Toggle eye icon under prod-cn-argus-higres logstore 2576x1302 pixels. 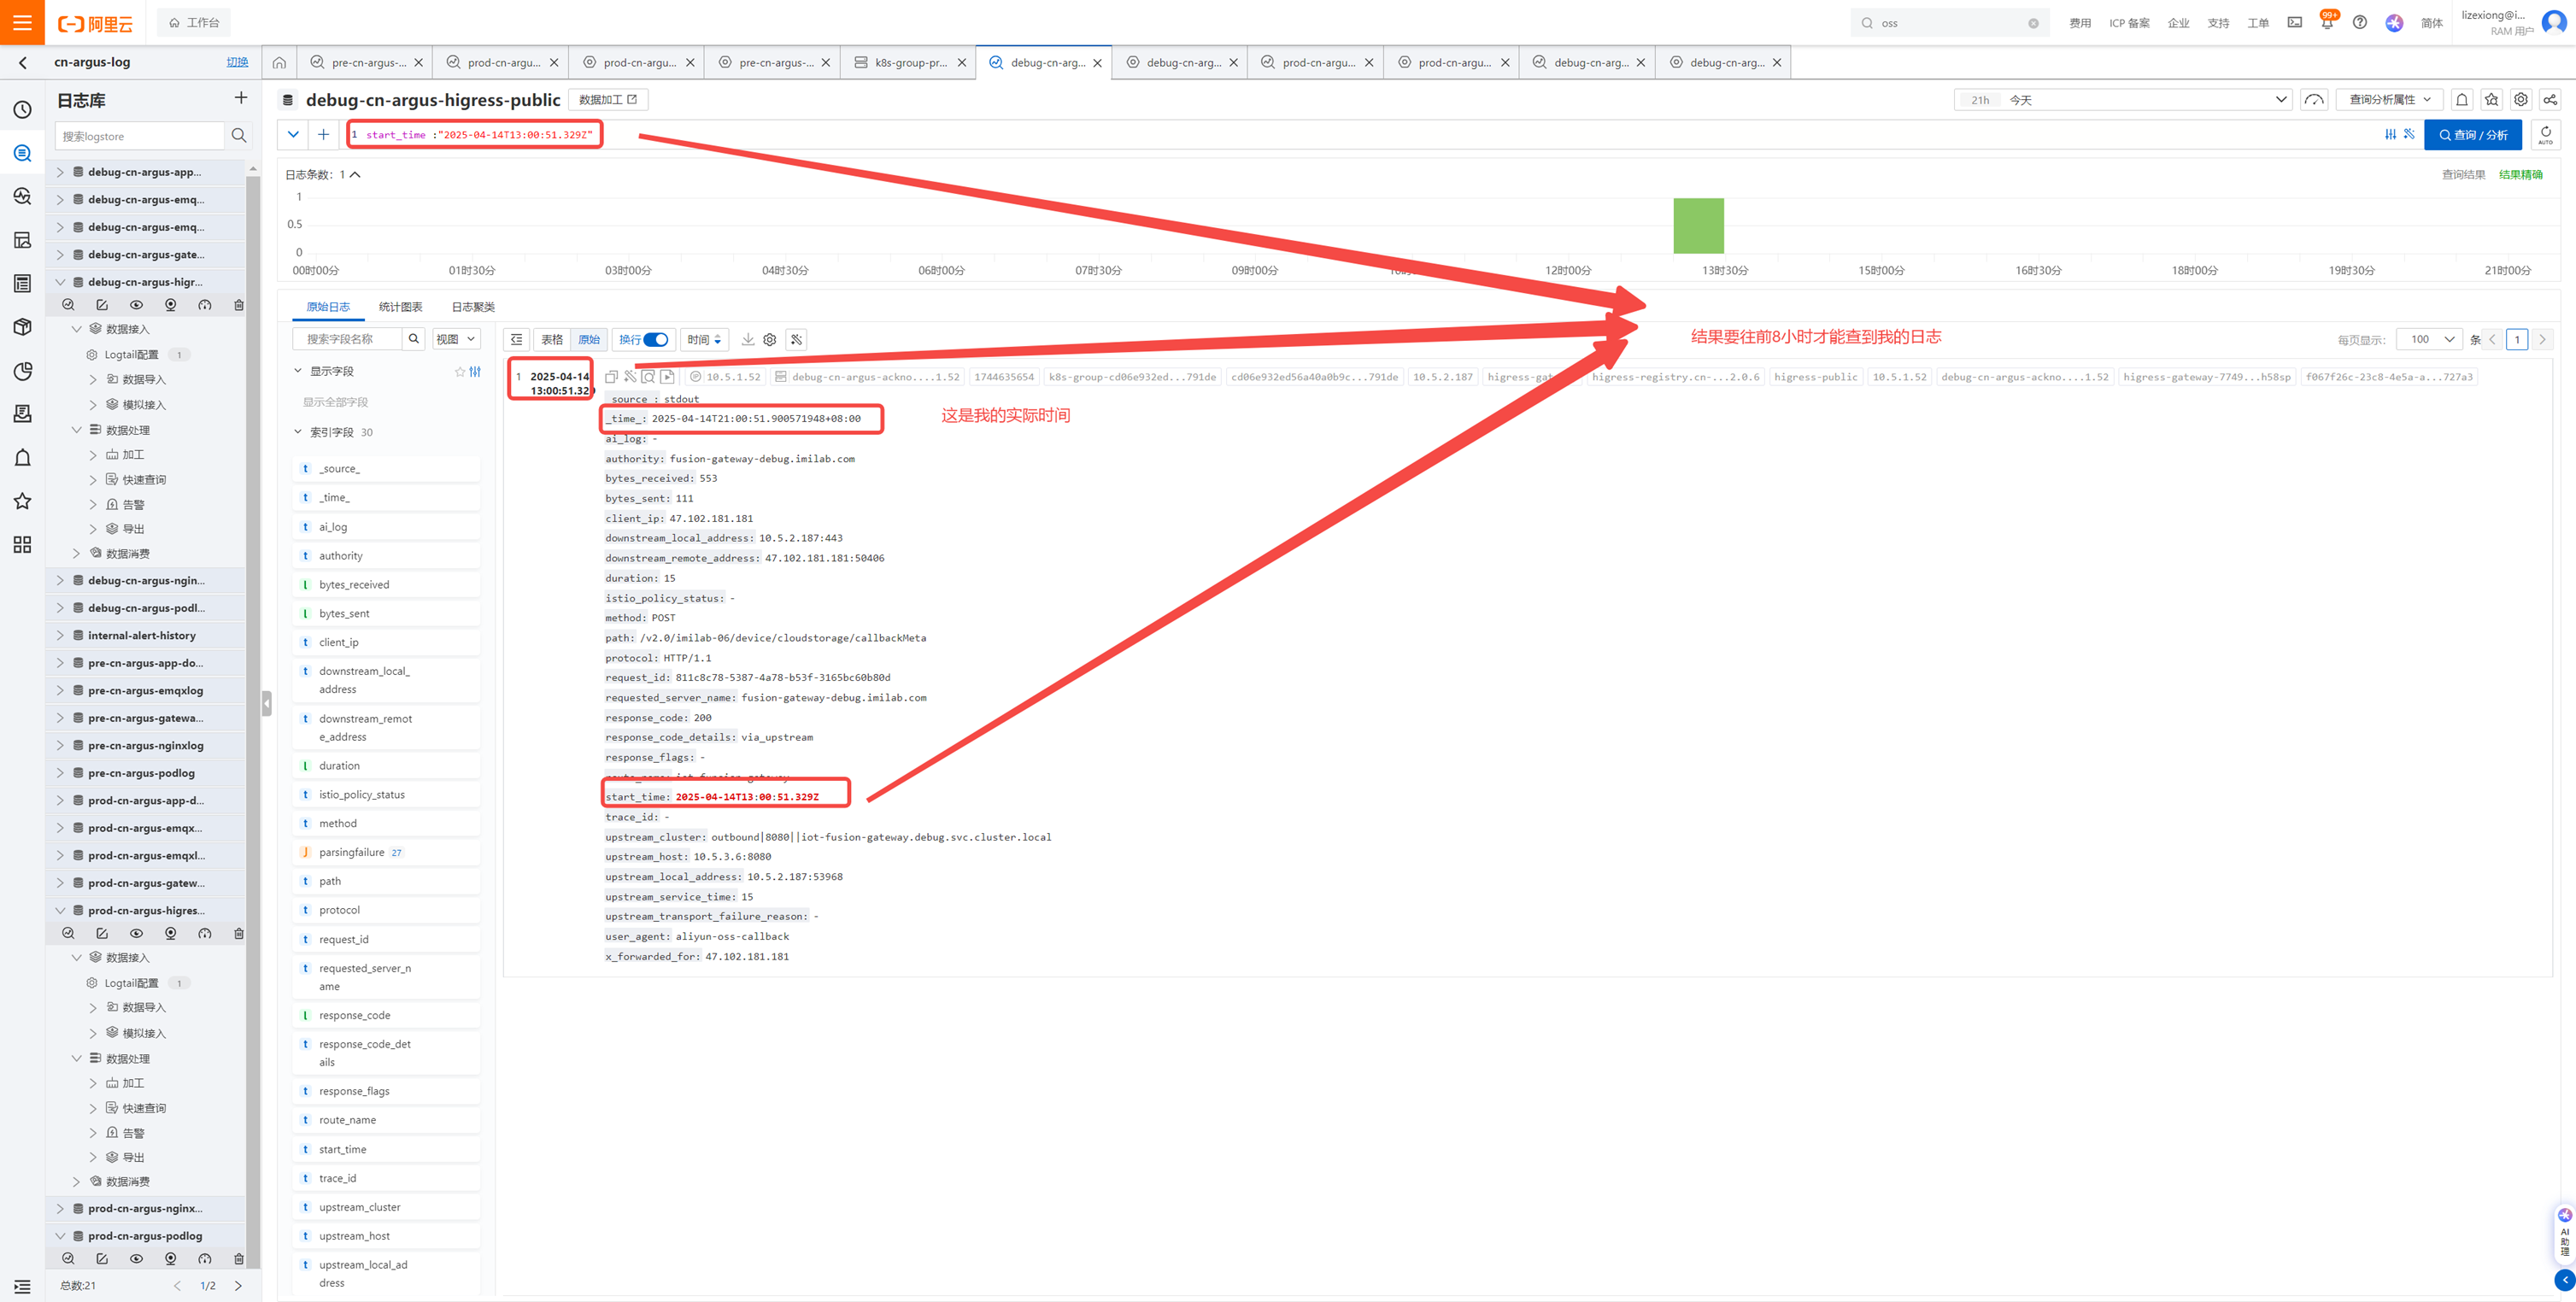[x=137, y=933]
